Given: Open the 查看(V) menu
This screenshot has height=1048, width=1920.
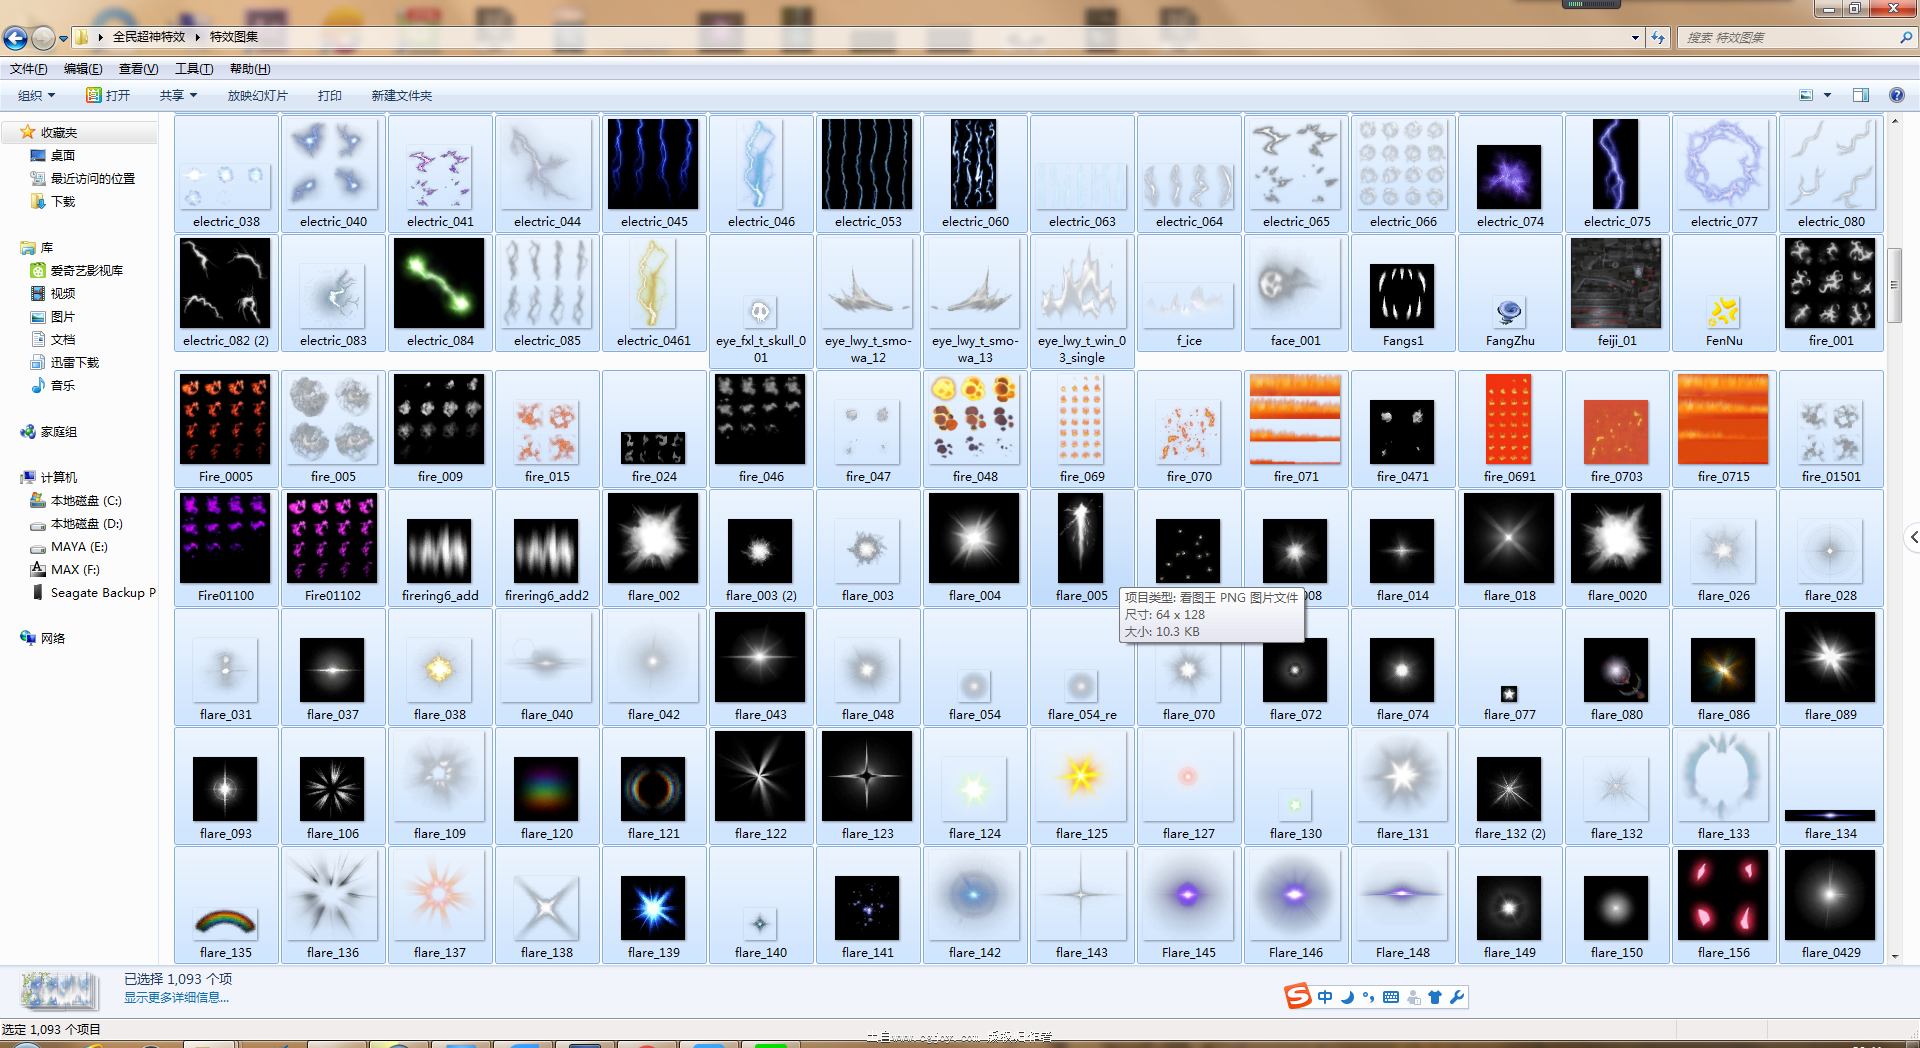Looking at the screenshot, I should pyautogui.click(x=138, y=69).
